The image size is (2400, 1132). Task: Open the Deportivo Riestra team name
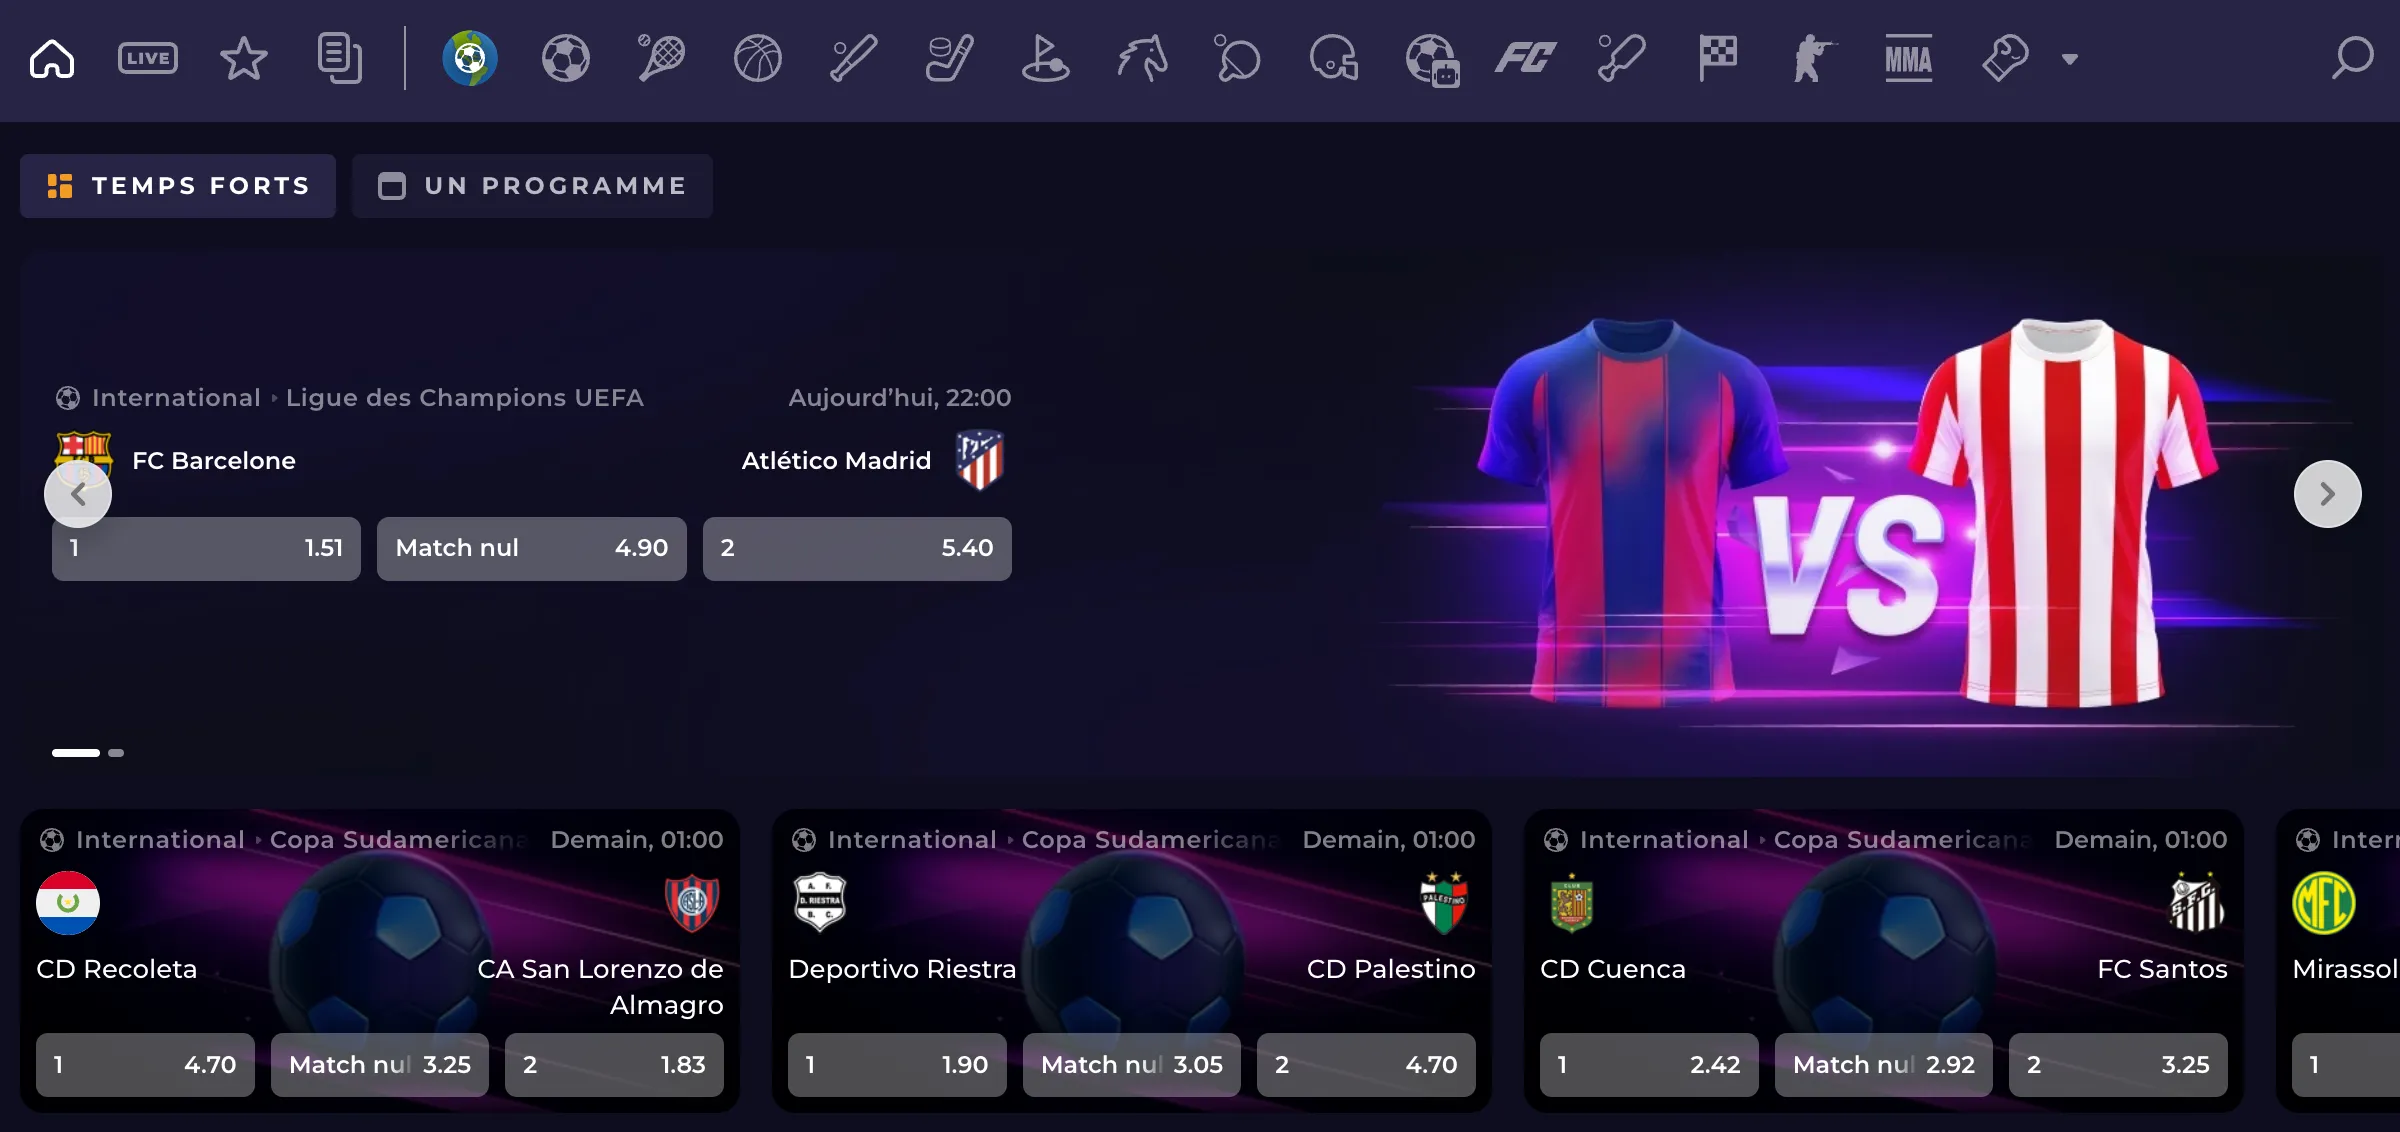click(902, 969)
